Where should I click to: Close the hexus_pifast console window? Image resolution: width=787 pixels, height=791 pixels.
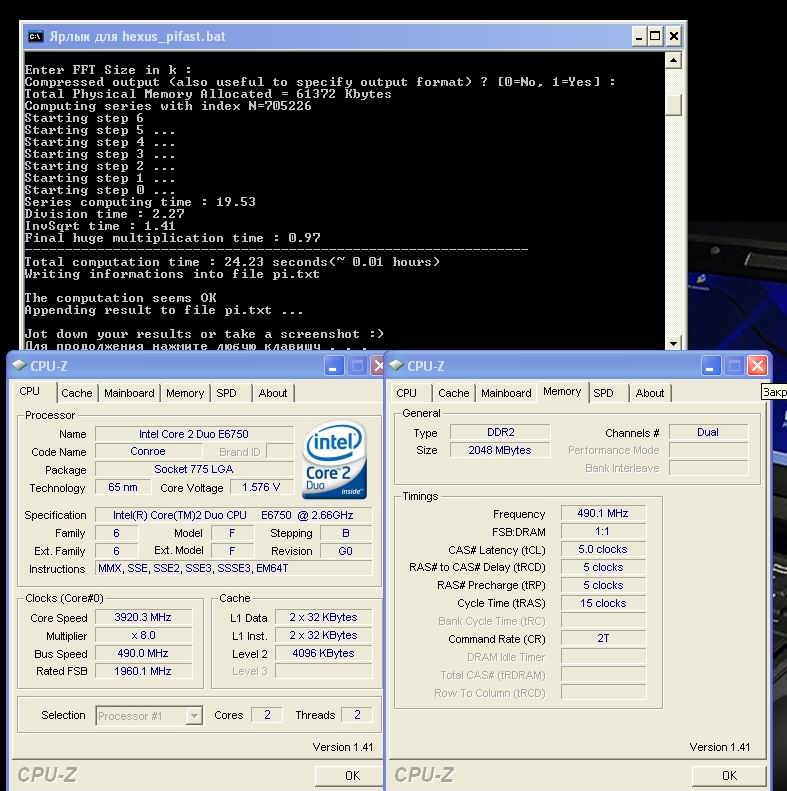pyautogui.click(x=673, y=36)
